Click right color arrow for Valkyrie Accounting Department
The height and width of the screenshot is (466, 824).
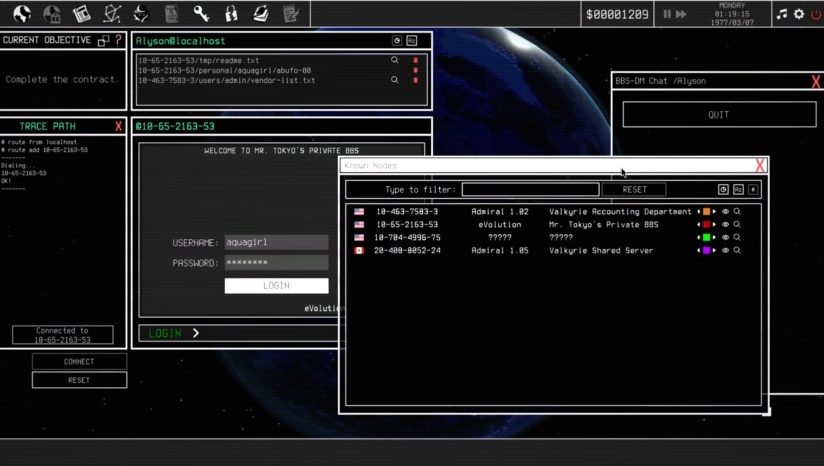click(714, 212)
